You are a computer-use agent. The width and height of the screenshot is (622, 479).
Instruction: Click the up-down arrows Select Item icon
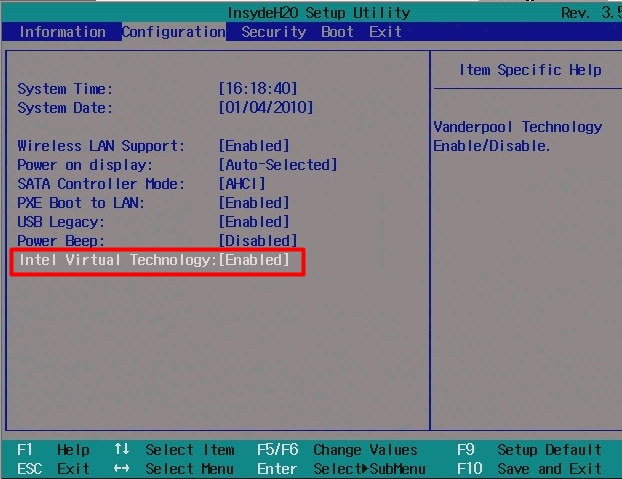(x=122, y=449)
